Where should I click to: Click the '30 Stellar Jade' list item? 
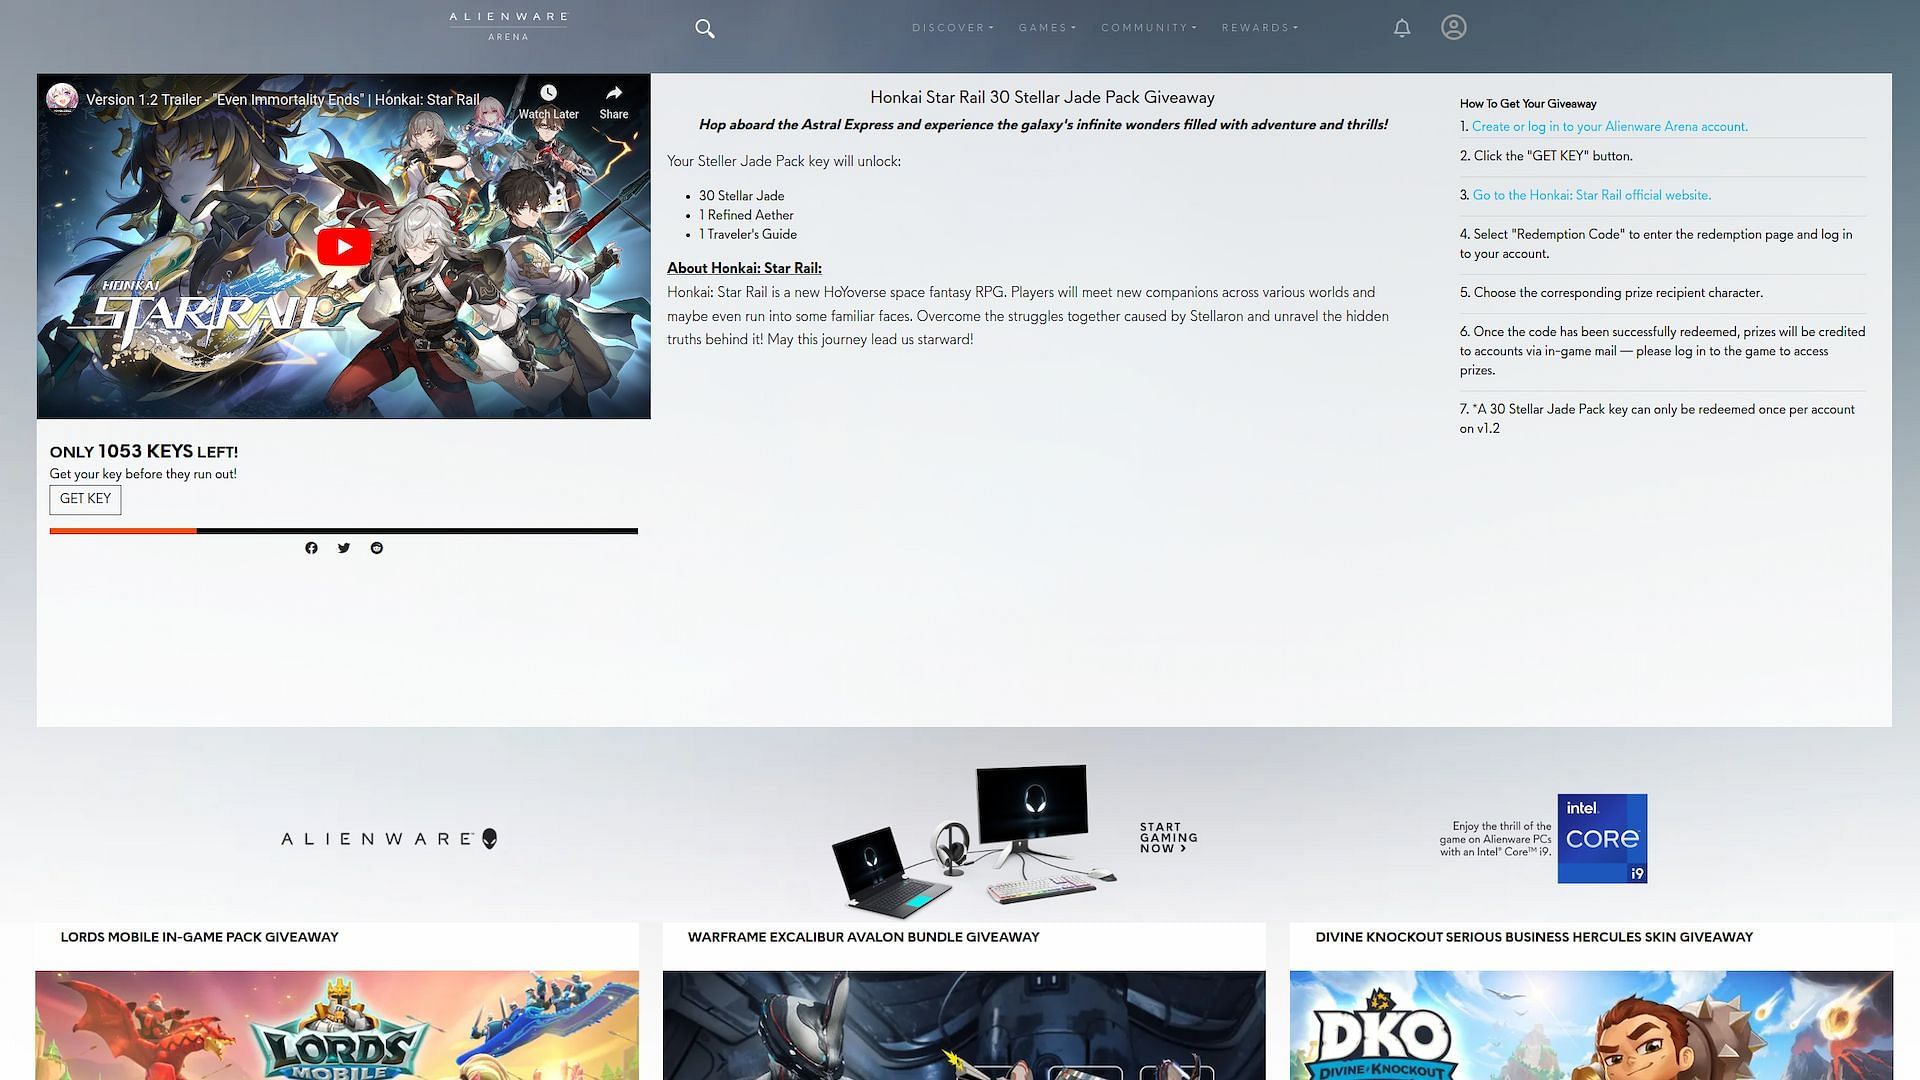coord(741,196)
